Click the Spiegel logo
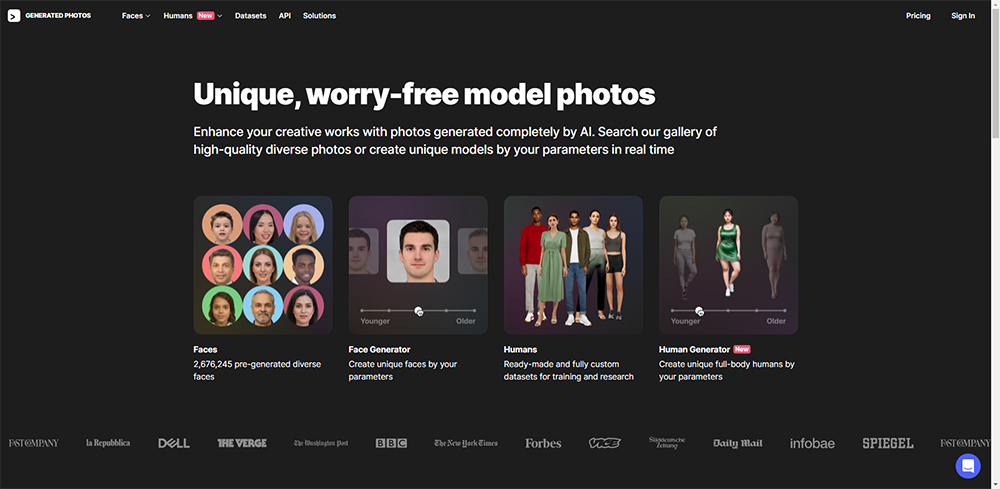This screenshot has width=1000, height=489. [x=888, y=443]
